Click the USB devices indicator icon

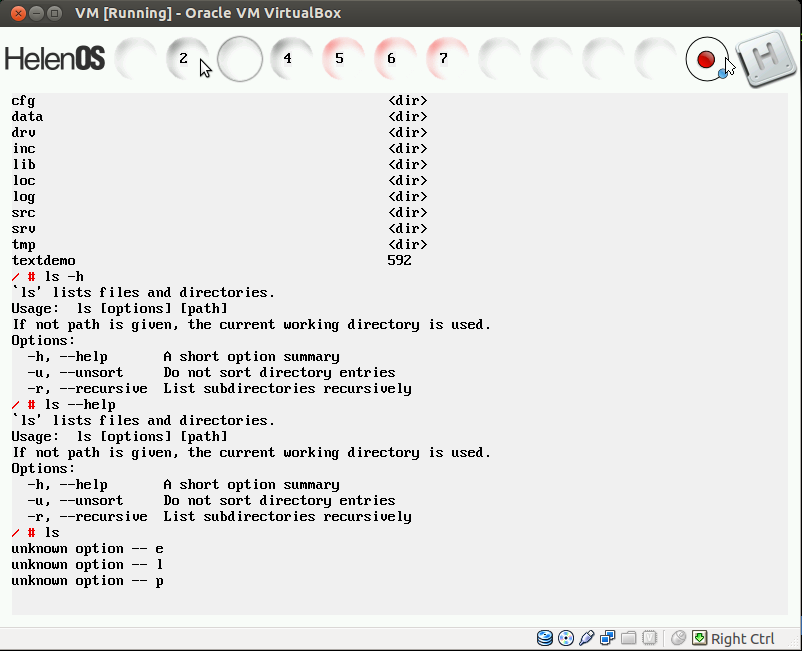(587, 638)
